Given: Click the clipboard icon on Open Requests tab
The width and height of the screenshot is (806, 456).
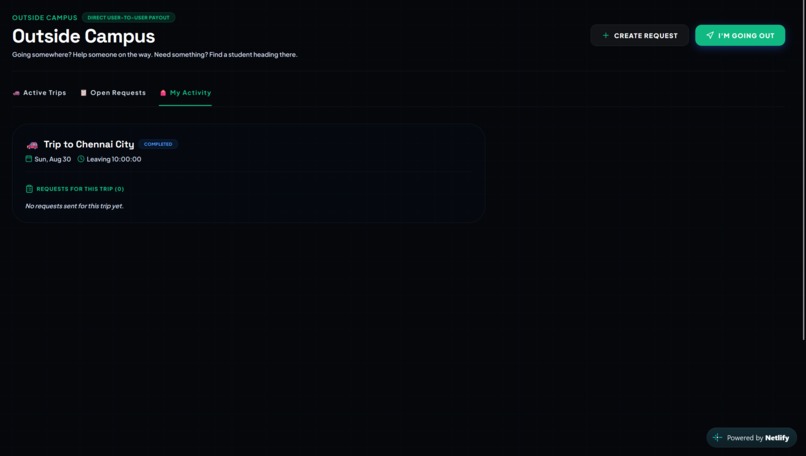Looking at the screenshot, I should (x=83, y=93).
